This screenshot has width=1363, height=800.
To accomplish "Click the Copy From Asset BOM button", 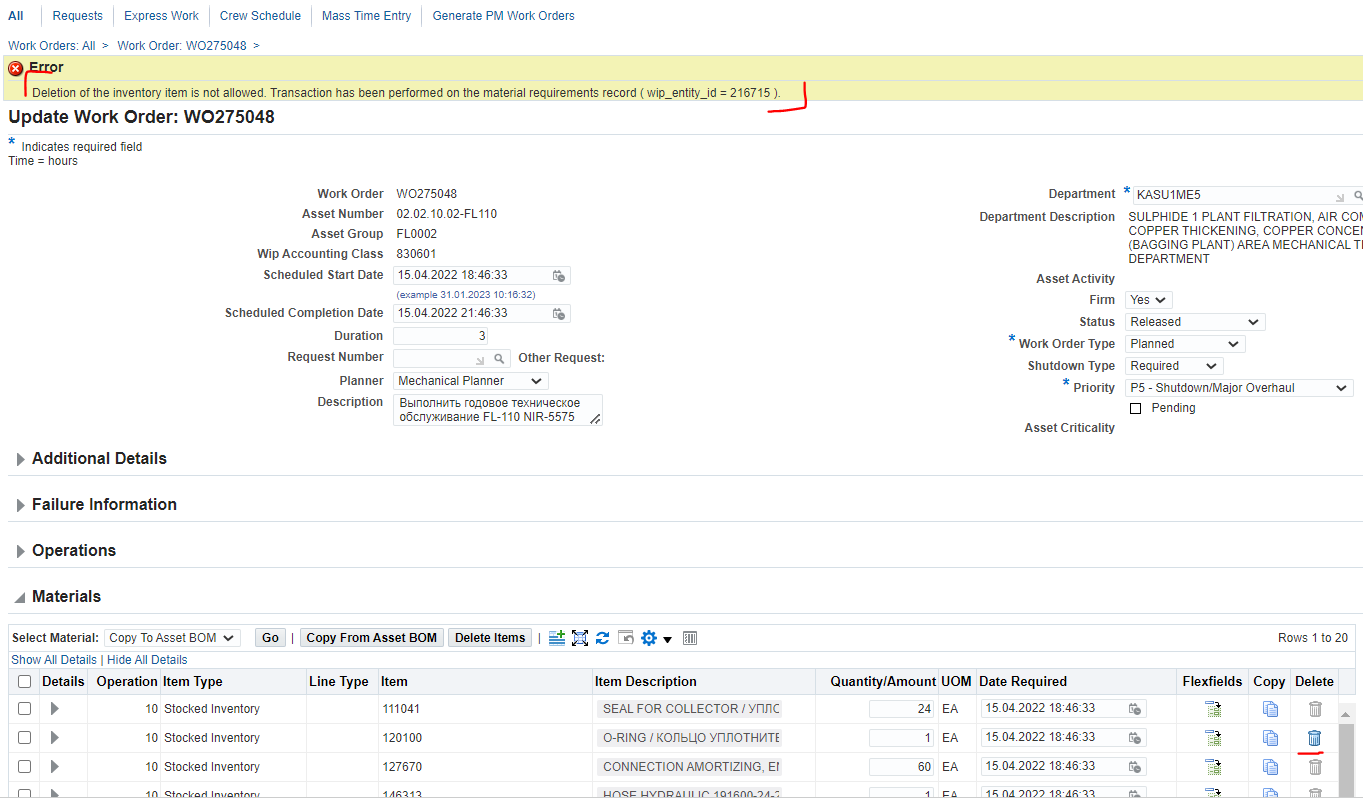I will (x=371, y=637).
